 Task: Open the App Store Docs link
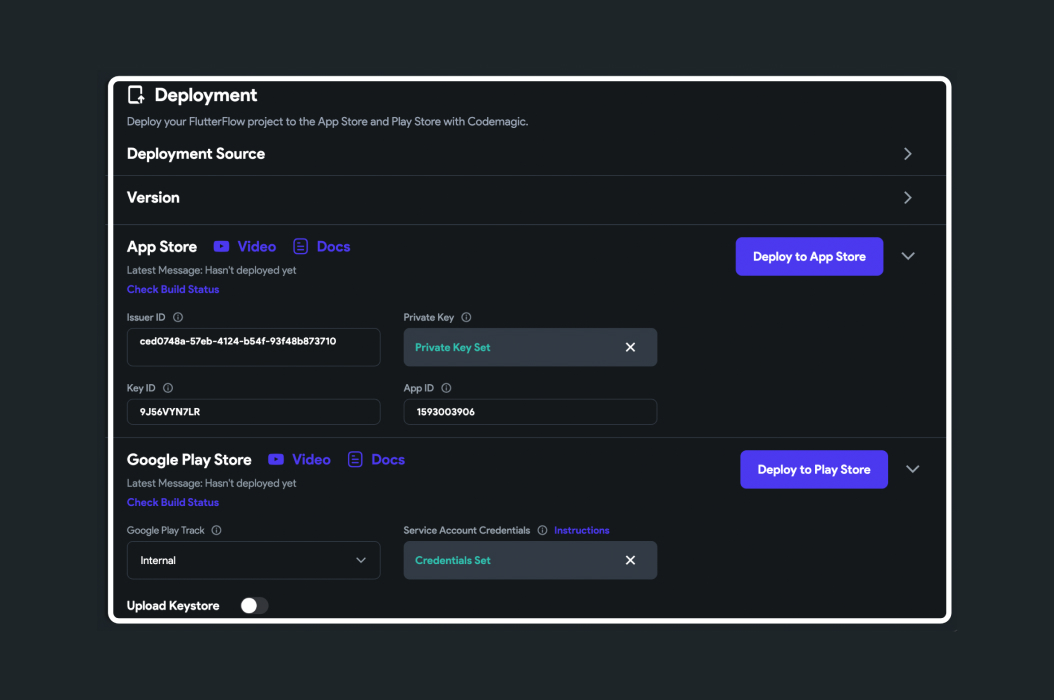tap(333, 247)
